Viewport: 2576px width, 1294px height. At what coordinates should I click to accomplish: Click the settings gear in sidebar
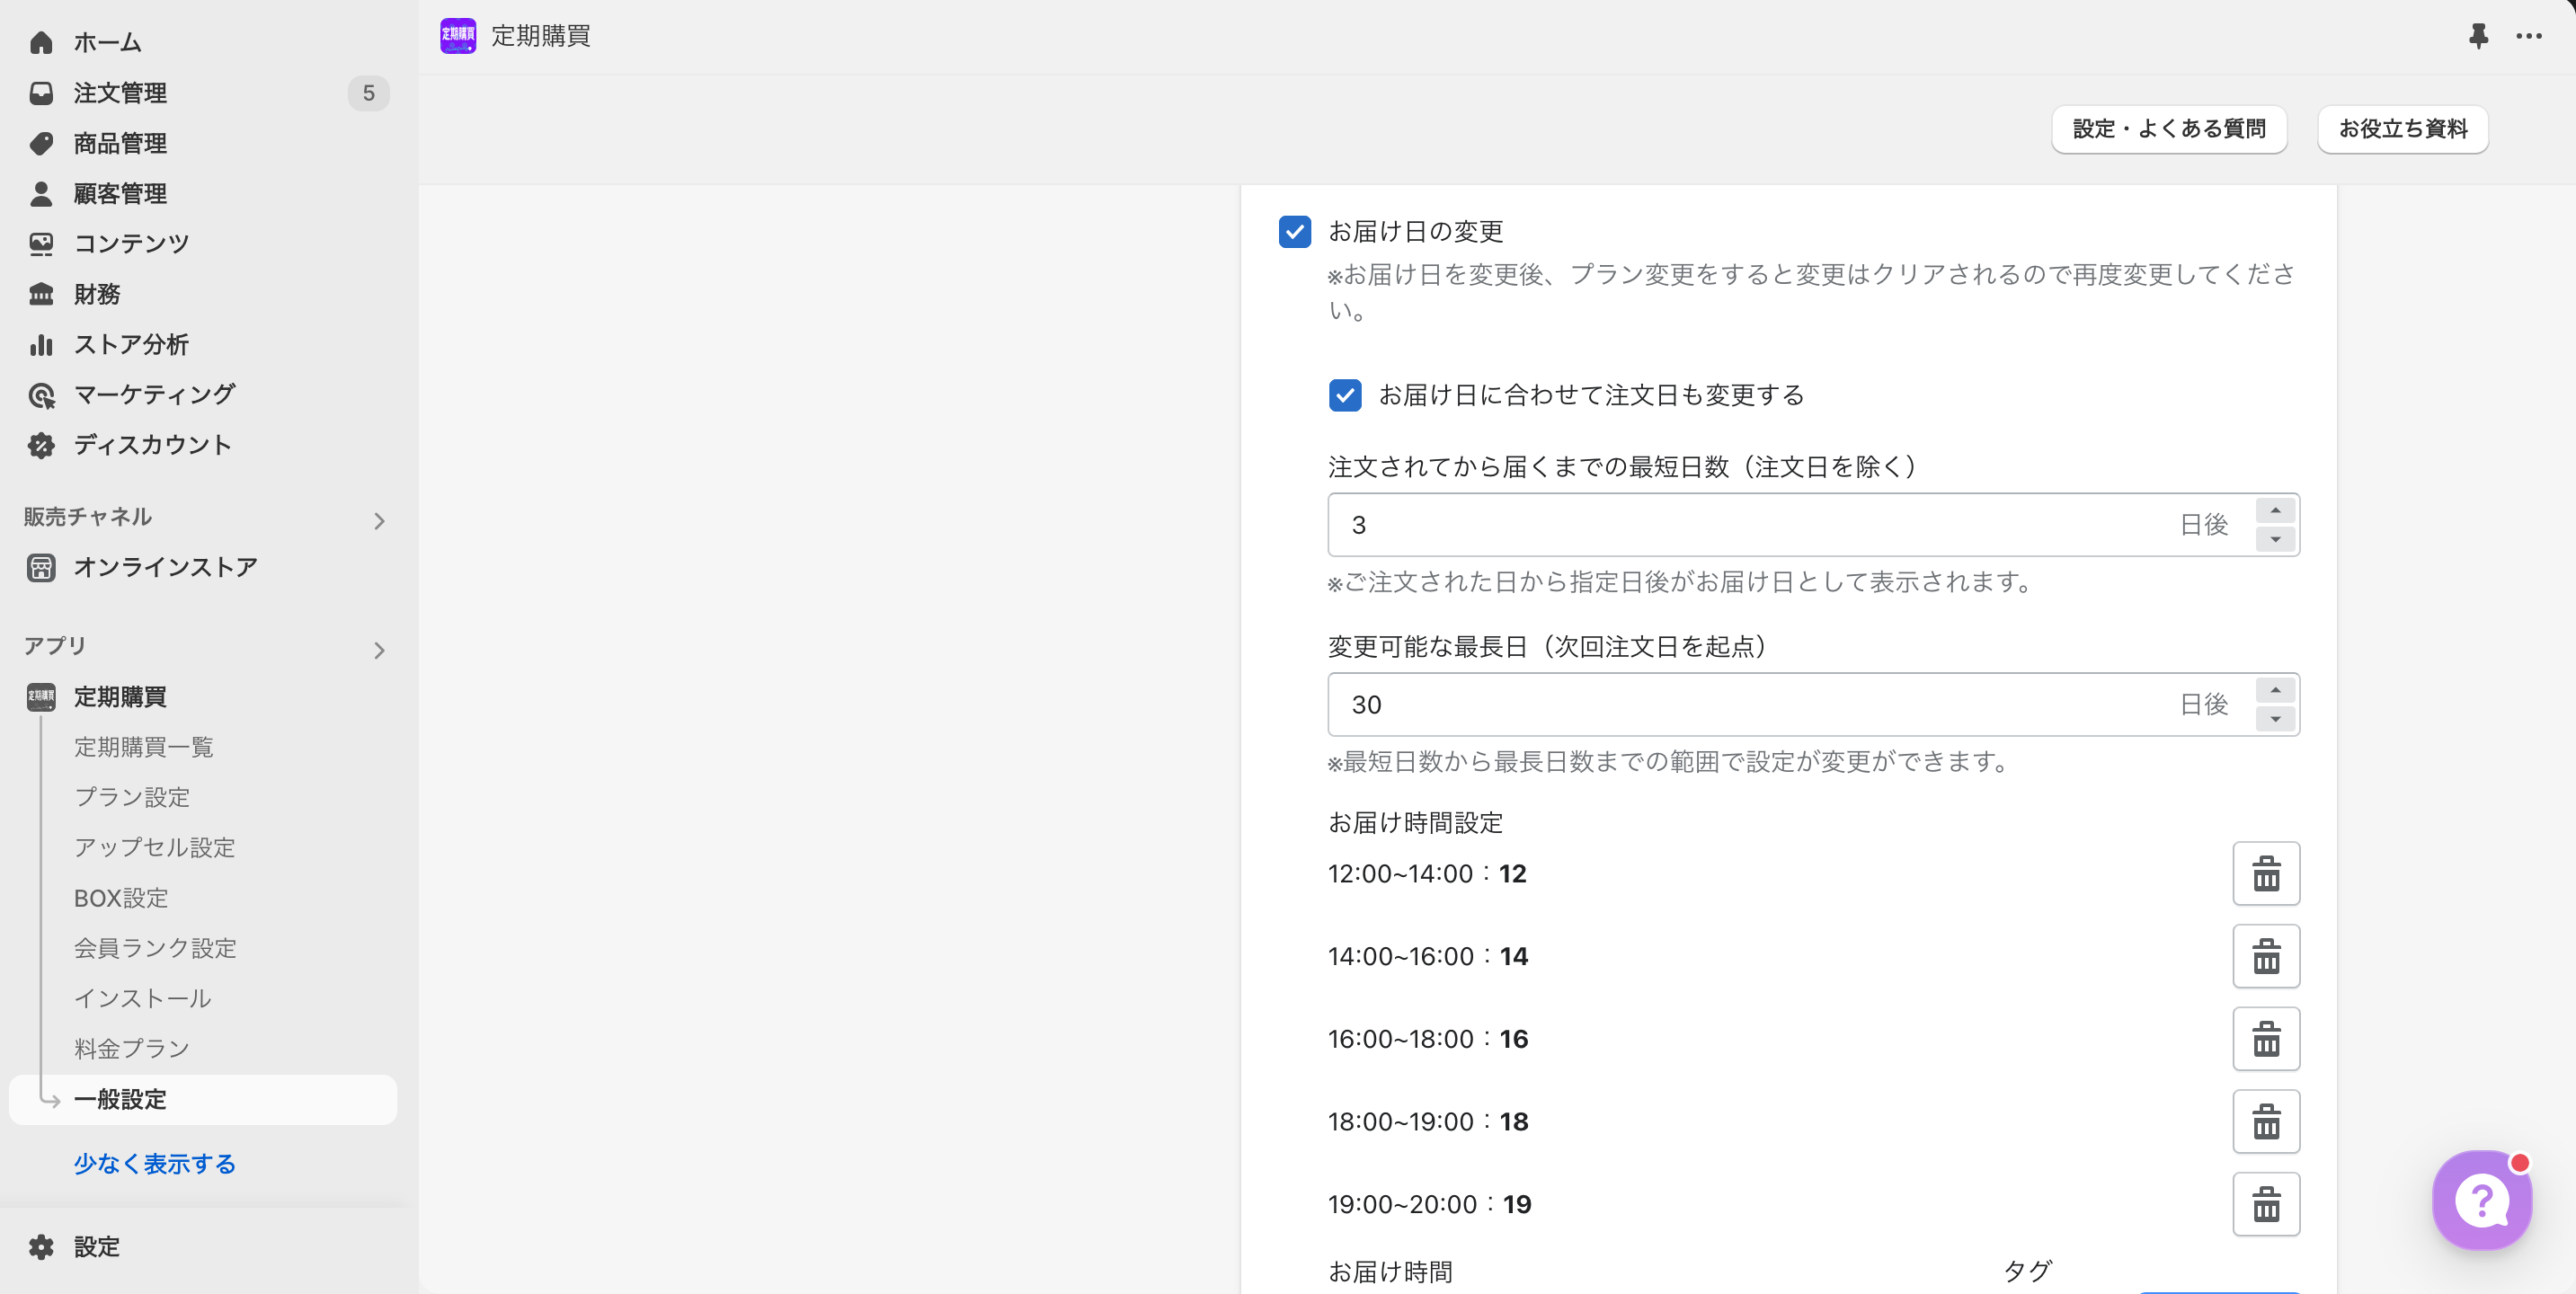[x=42, y=1246]
